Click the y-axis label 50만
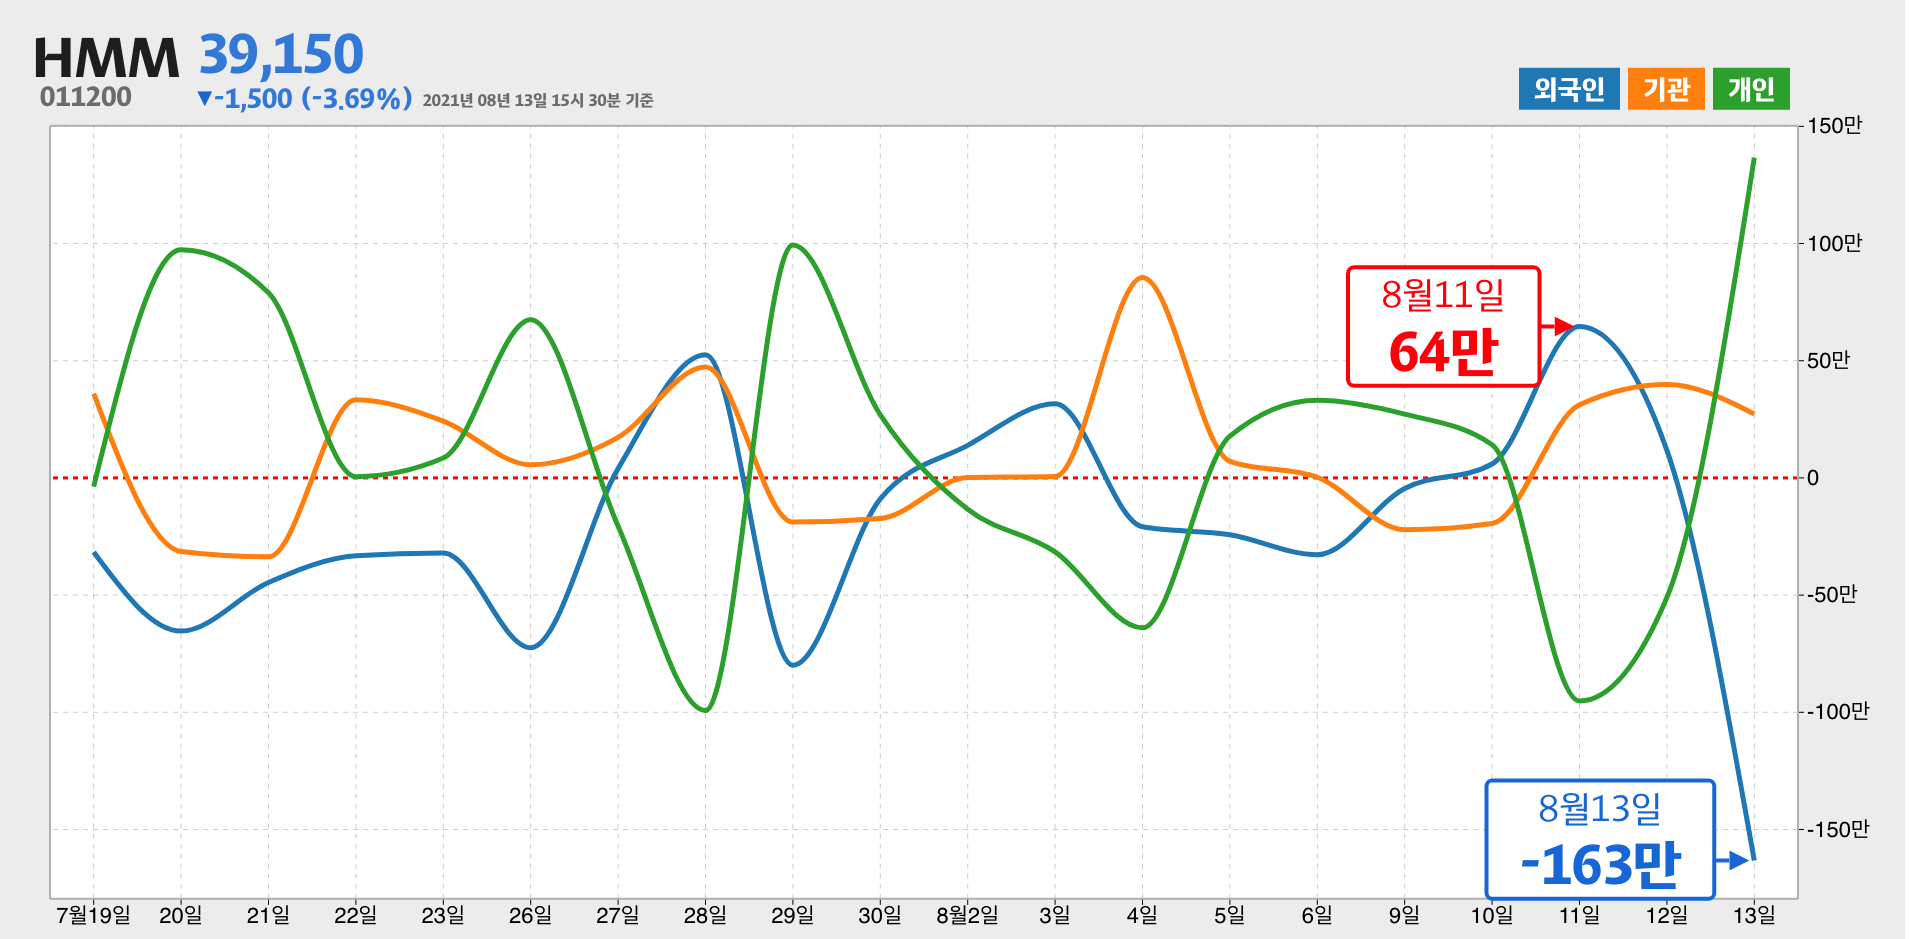Viewport: 1920px width, 939px height. [1828, 360]
